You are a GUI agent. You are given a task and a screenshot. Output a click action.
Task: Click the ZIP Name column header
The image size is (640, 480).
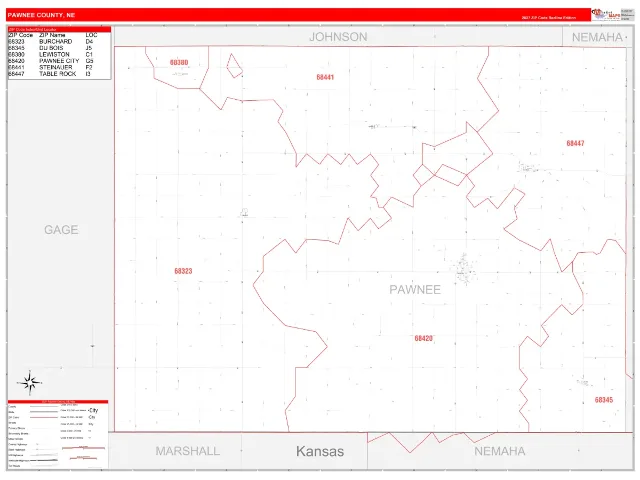pyautogui.click(x=52, y=35)
